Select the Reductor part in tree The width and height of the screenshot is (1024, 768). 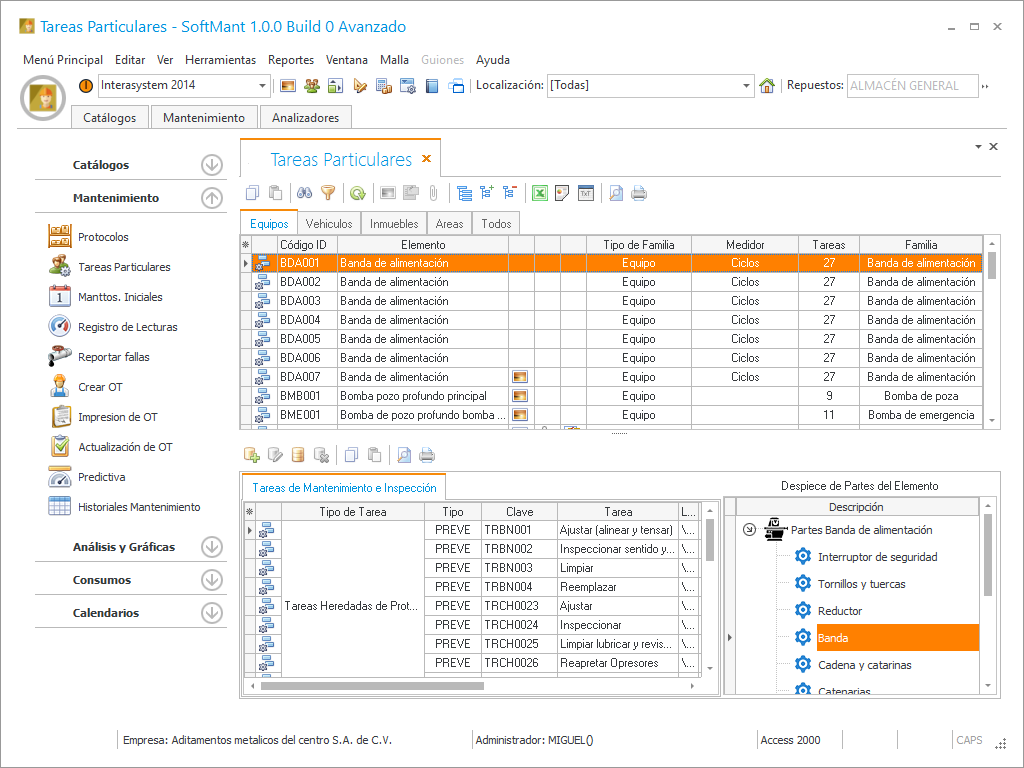point(839,611)
